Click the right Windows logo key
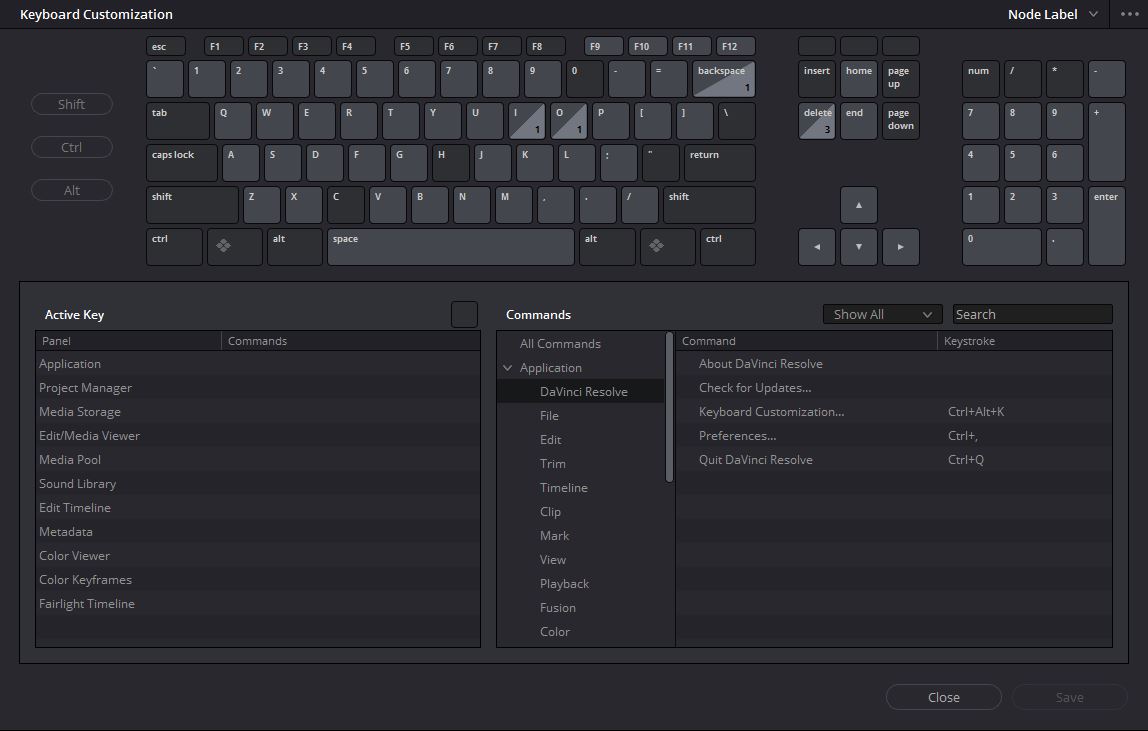The image size is (1148, 731). tap(667, 247)
